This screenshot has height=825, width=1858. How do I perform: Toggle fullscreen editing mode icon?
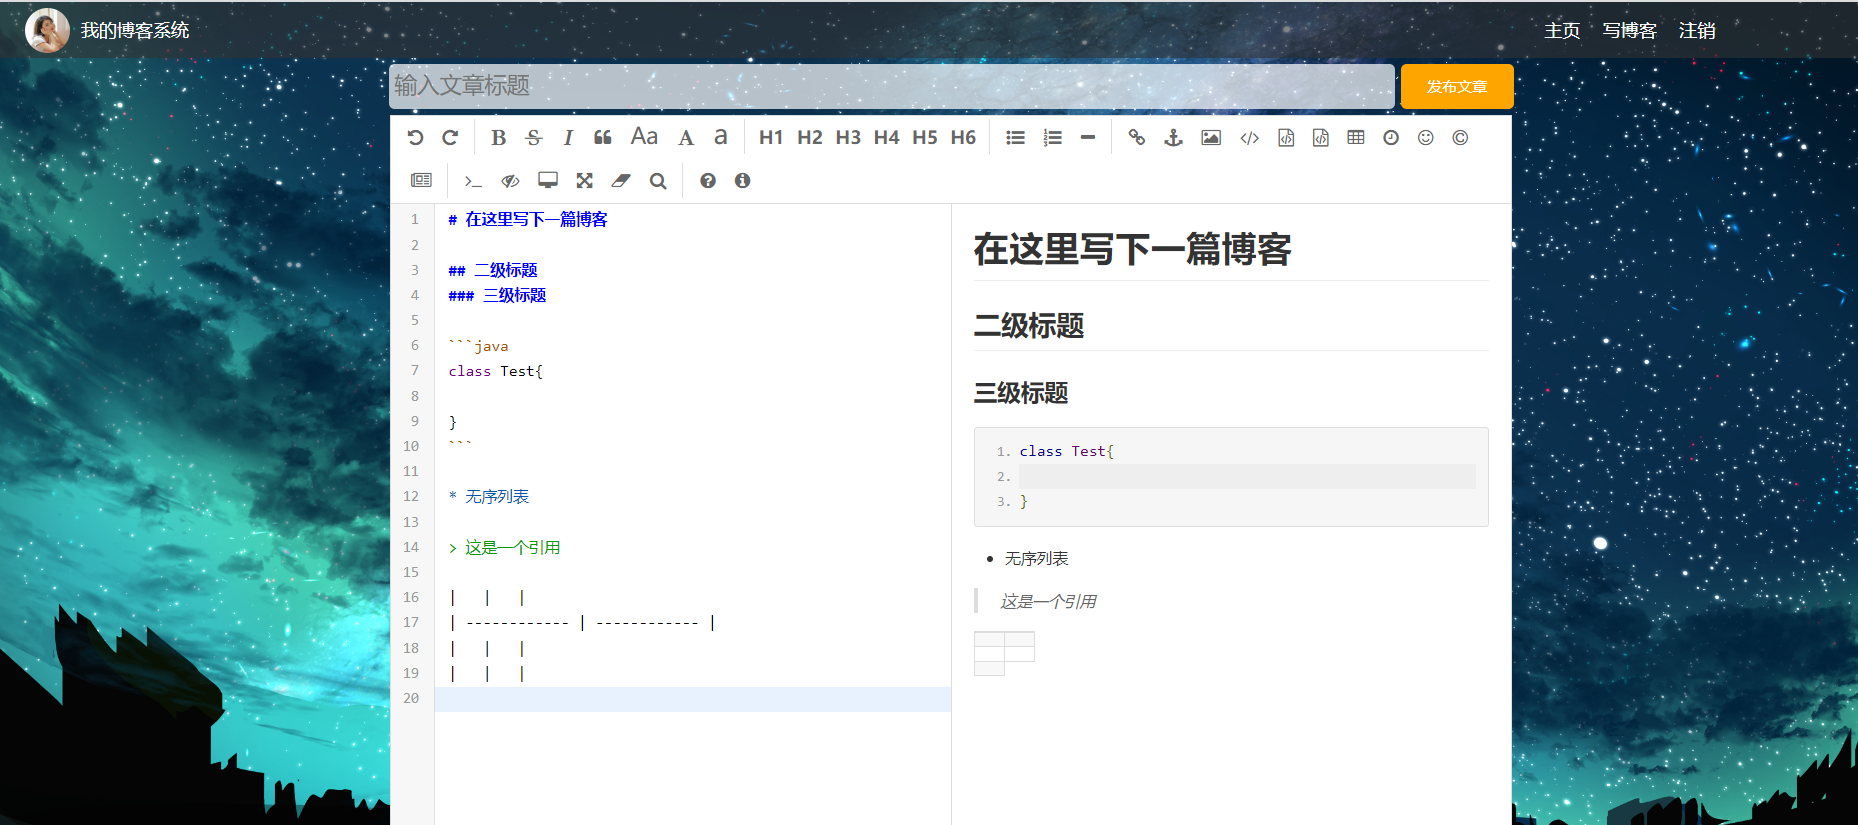pyautogui.click(x=585, y=180)
